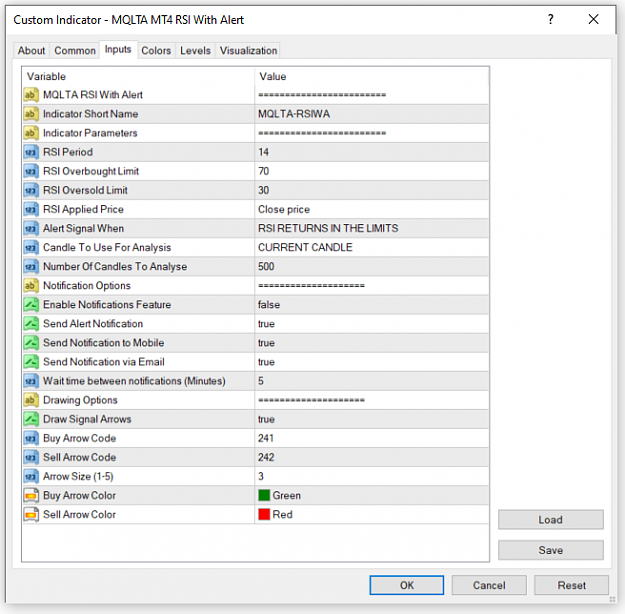625x614 pixels.
Task: Click the Load button
Action: [550, 520]
